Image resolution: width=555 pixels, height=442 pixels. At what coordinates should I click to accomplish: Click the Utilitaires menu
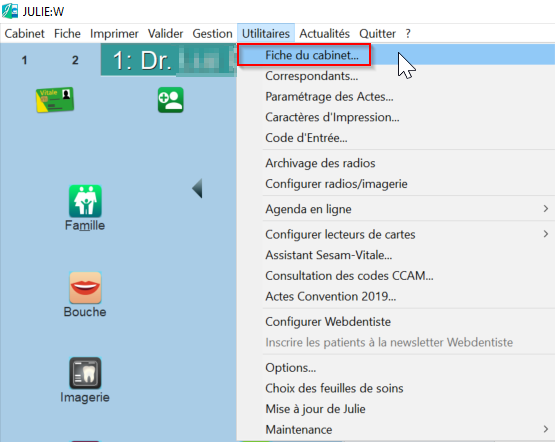(266, 34)
